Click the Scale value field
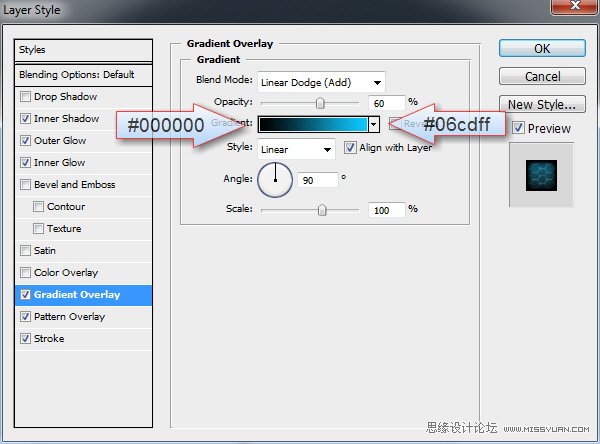This screenshot has height=444, width=600. point(386,210)
